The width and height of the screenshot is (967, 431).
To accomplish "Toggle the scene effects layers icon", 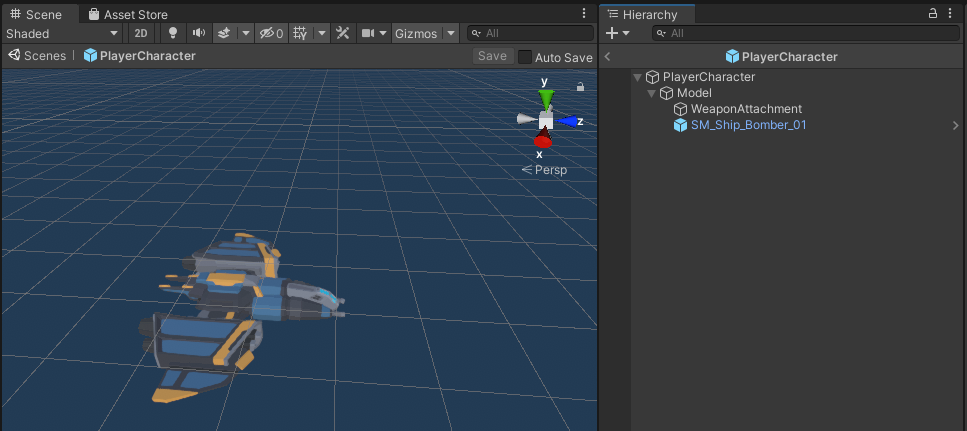I will point(225,33).
